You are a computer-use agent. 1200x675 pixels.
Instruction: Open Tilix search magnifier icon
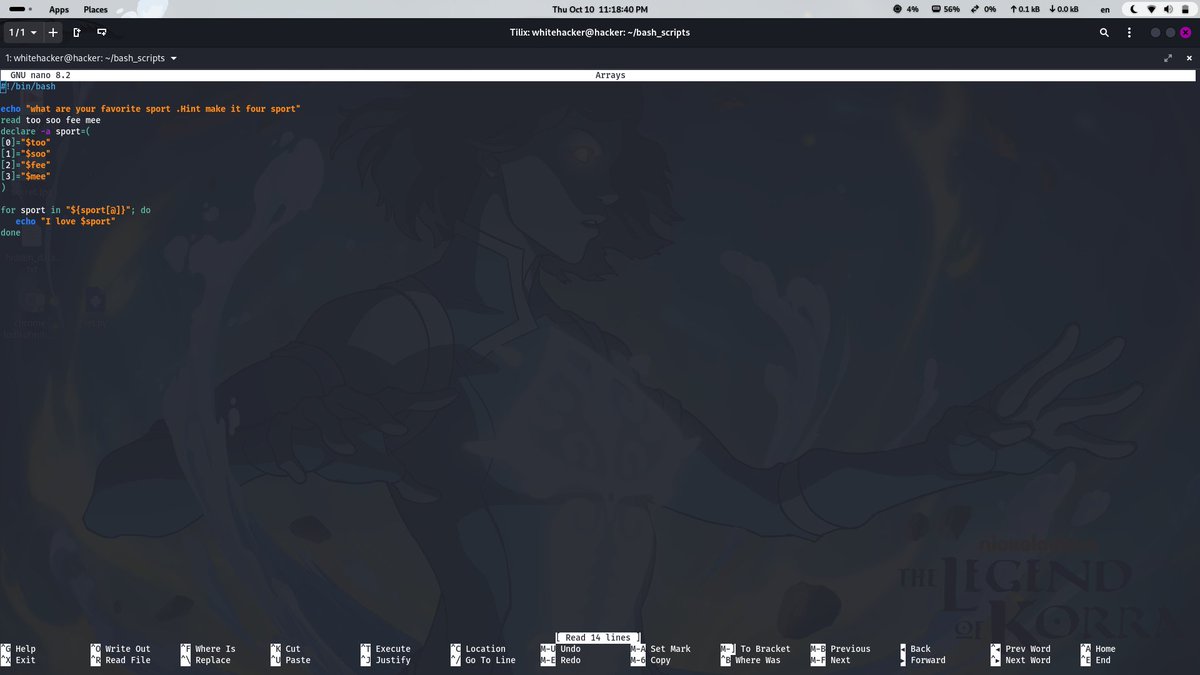point(1104,32)
